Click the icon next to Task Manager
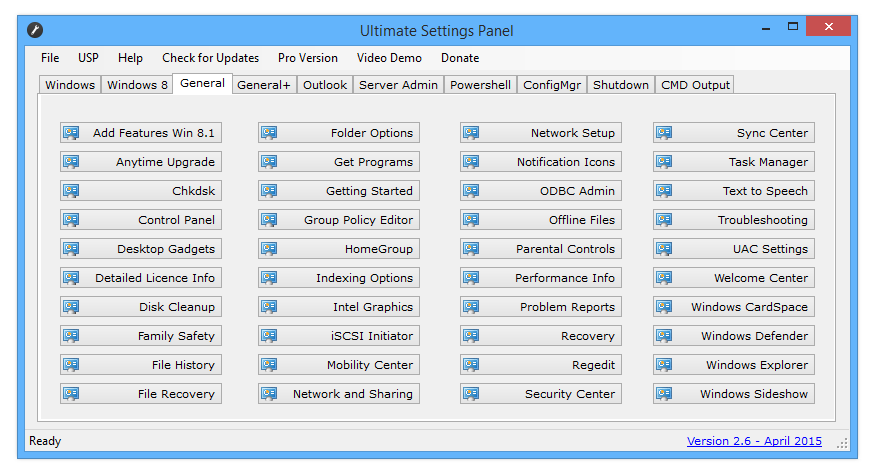The width and height of the screenshot is (871, 472). (x=664, y=162)
